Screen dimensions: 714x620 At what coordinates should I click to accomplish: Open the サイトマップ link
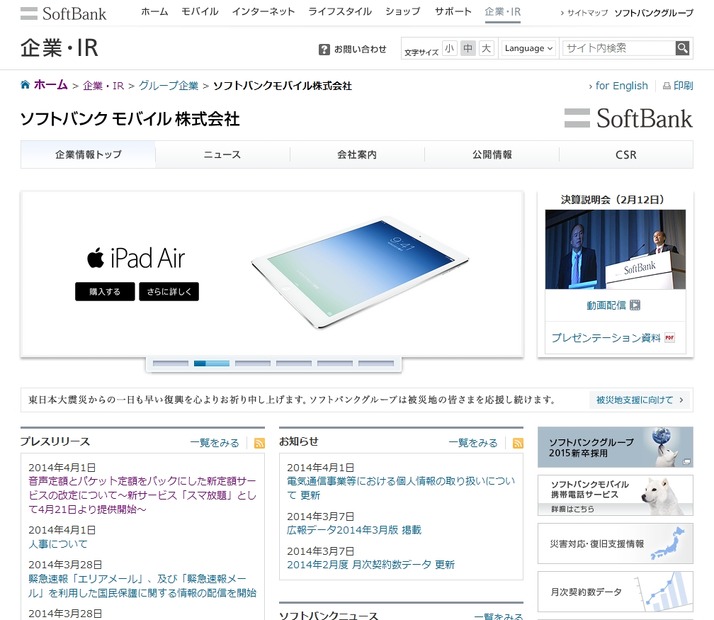point(587,13)
